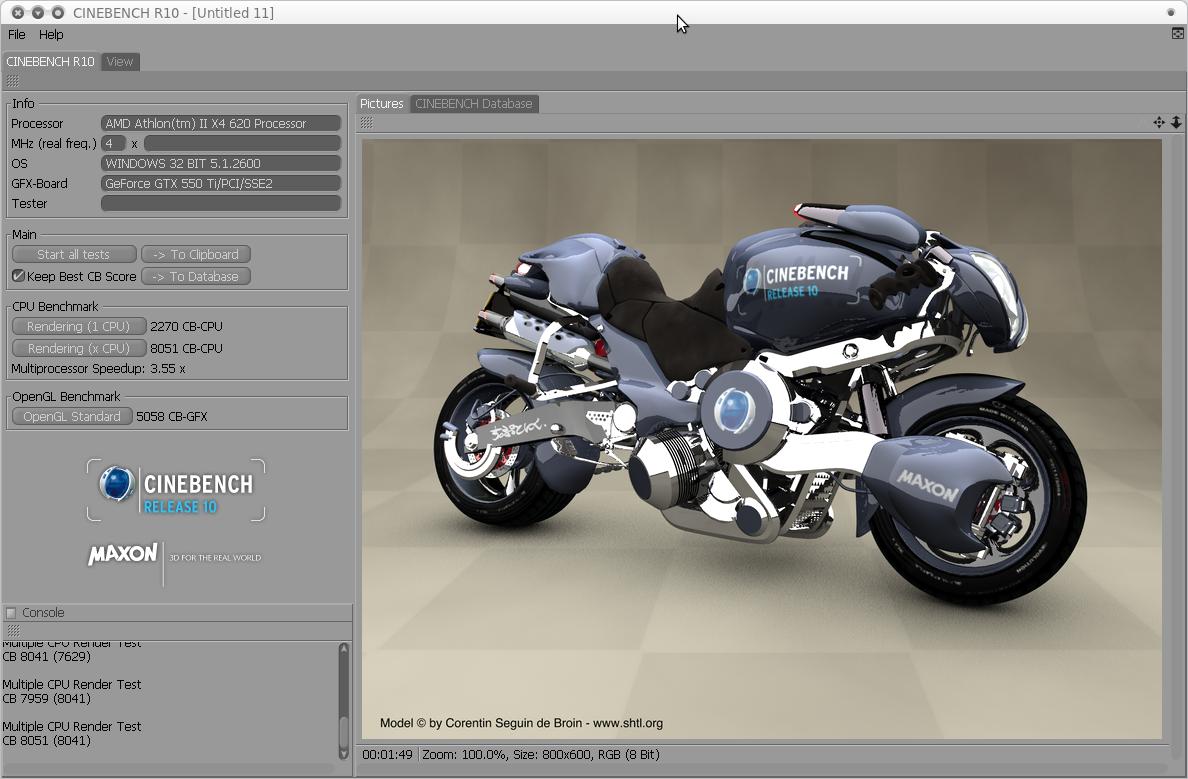
Task: Click the picture viewer pan/move icon
Action: [1158, 122]
